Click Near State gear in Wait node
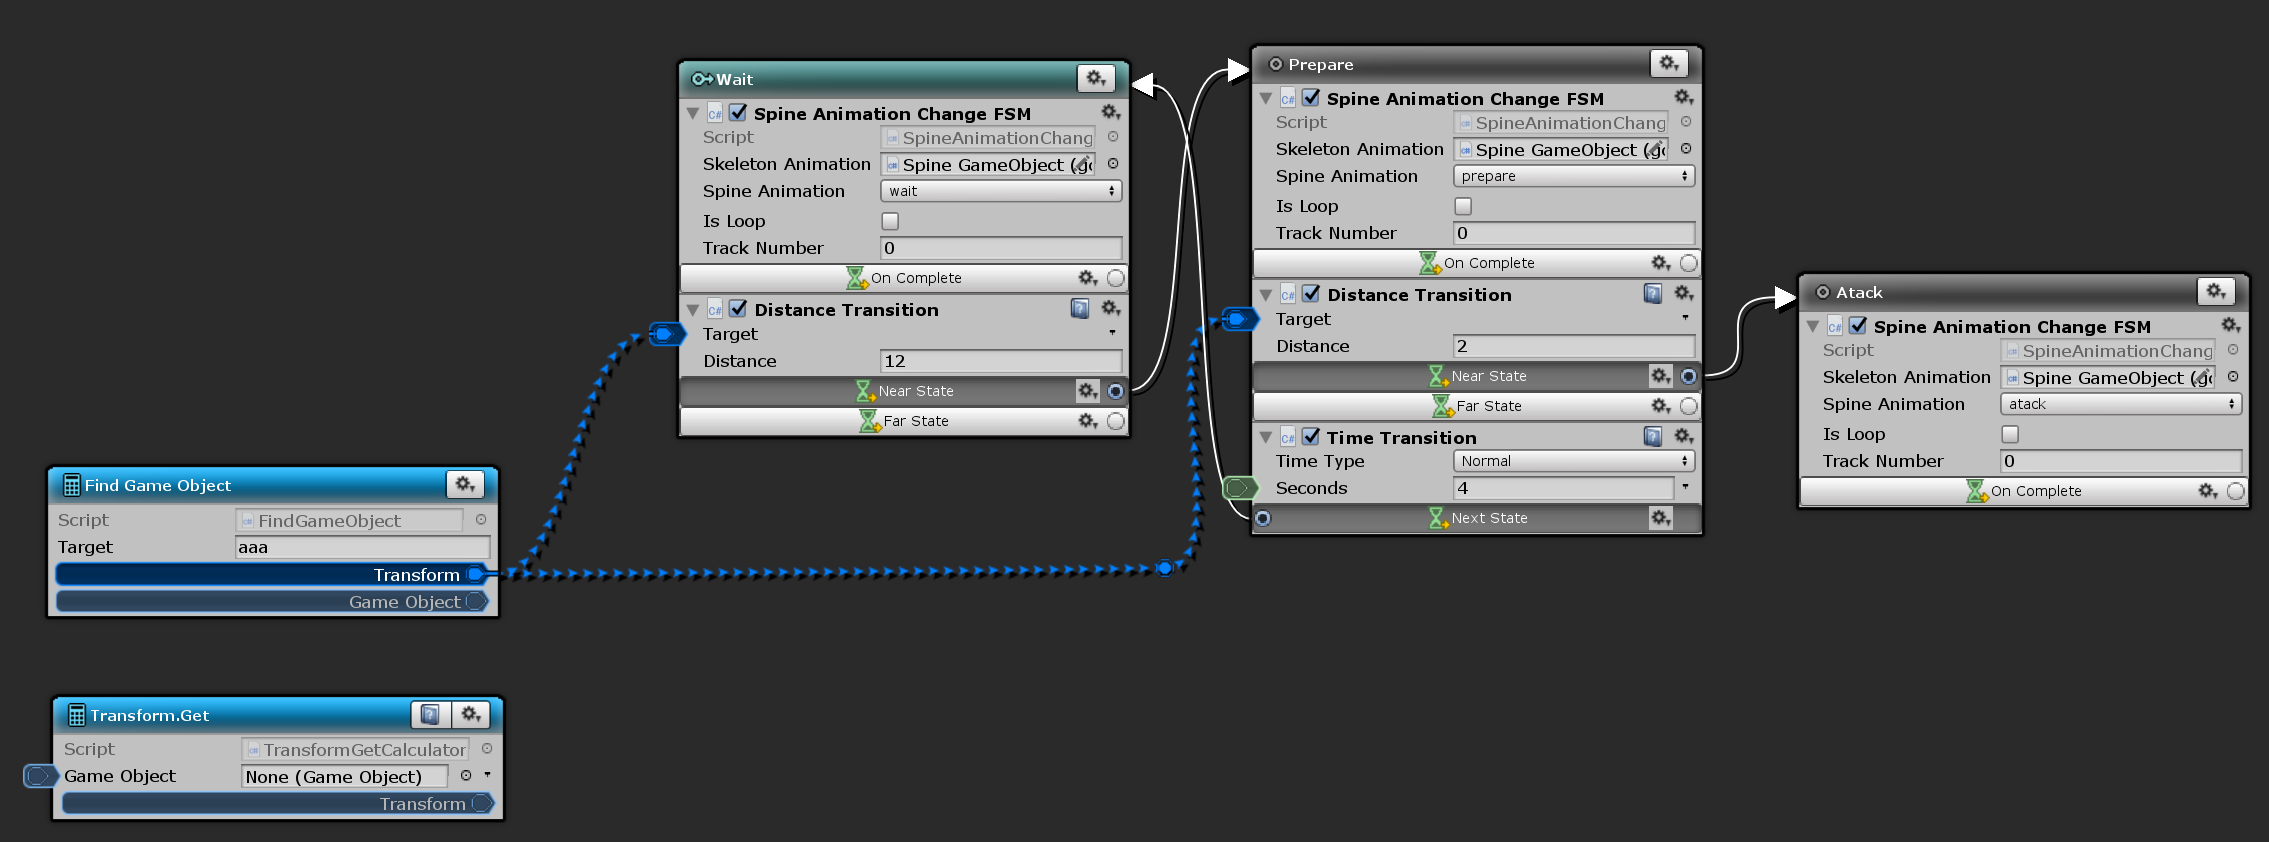This screenshot has width=2269, height=842. pos(1087,391)
